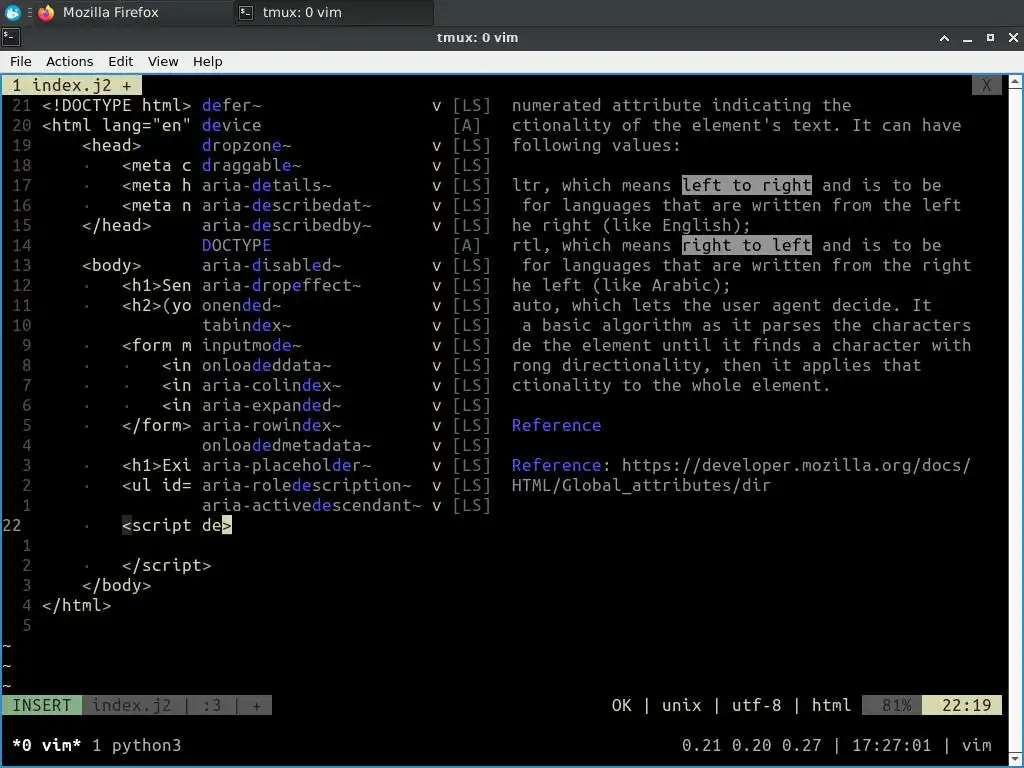The height and width of the screenshot is (768, 1024).
Task: Click the tmux clock 17:27:01
Action: 891,745
